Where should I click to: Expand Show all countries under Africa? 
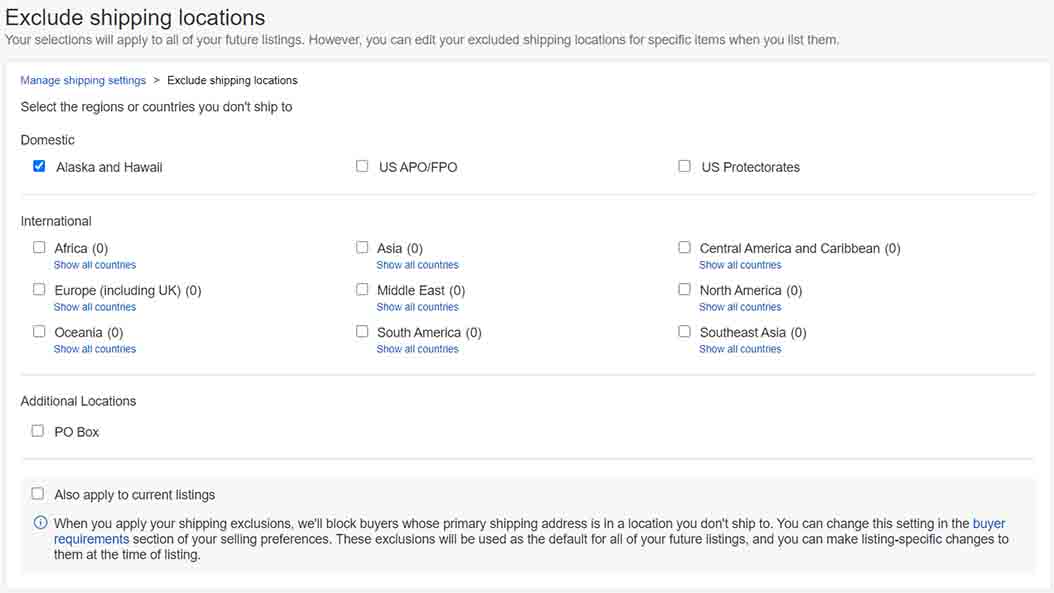click(95, 265)
